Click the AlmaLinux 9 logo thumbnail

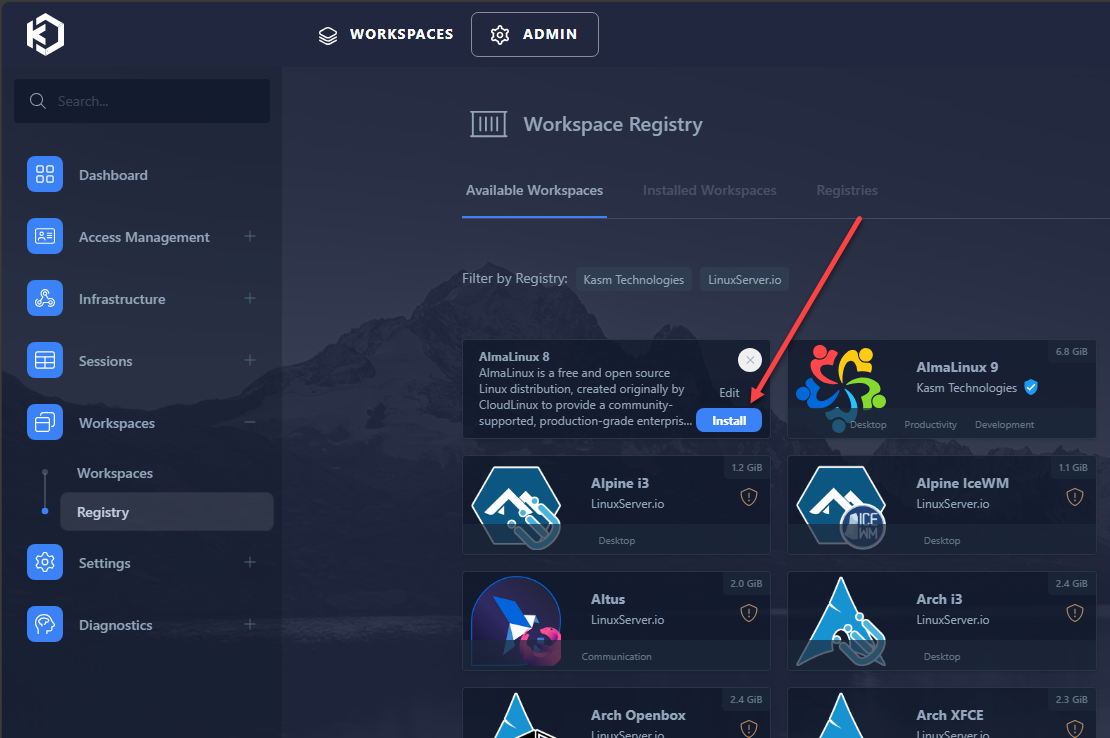(841, 386)
